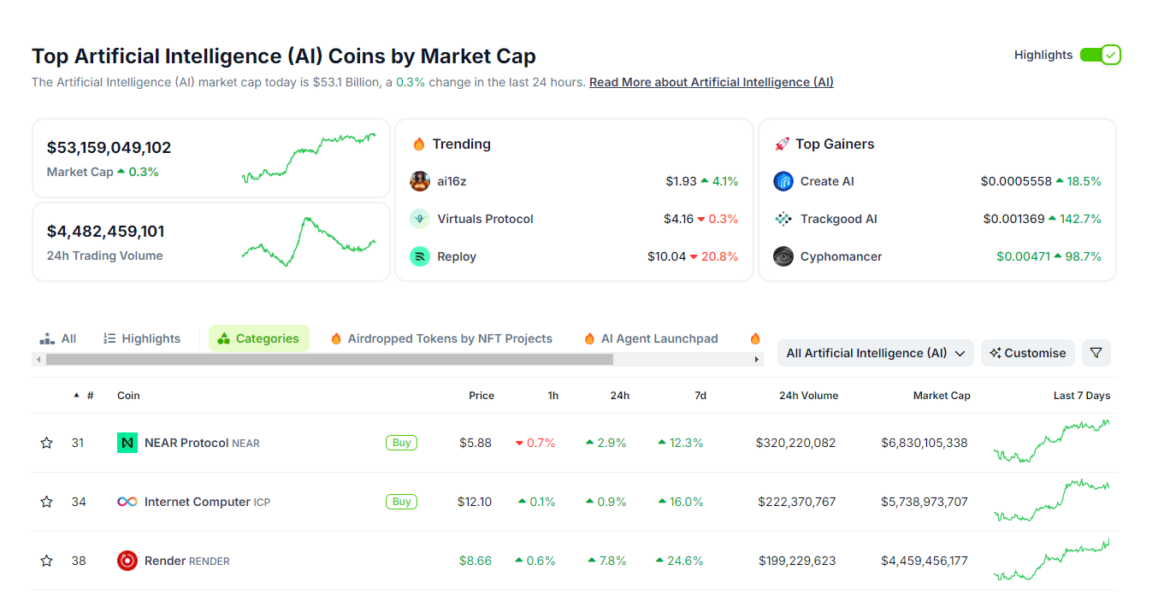
Task: Click the Reploy trending icon
Action: point(420,257)
